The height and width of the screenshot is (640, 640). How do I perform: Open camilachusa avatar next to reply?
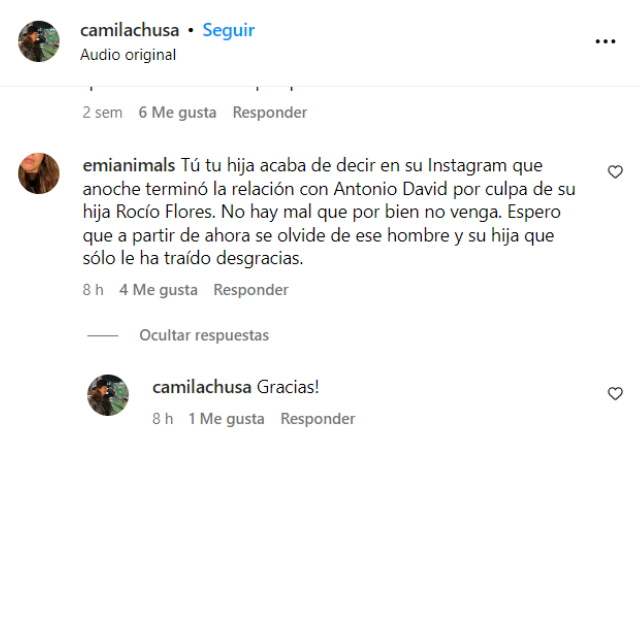[x=108, y=395]
